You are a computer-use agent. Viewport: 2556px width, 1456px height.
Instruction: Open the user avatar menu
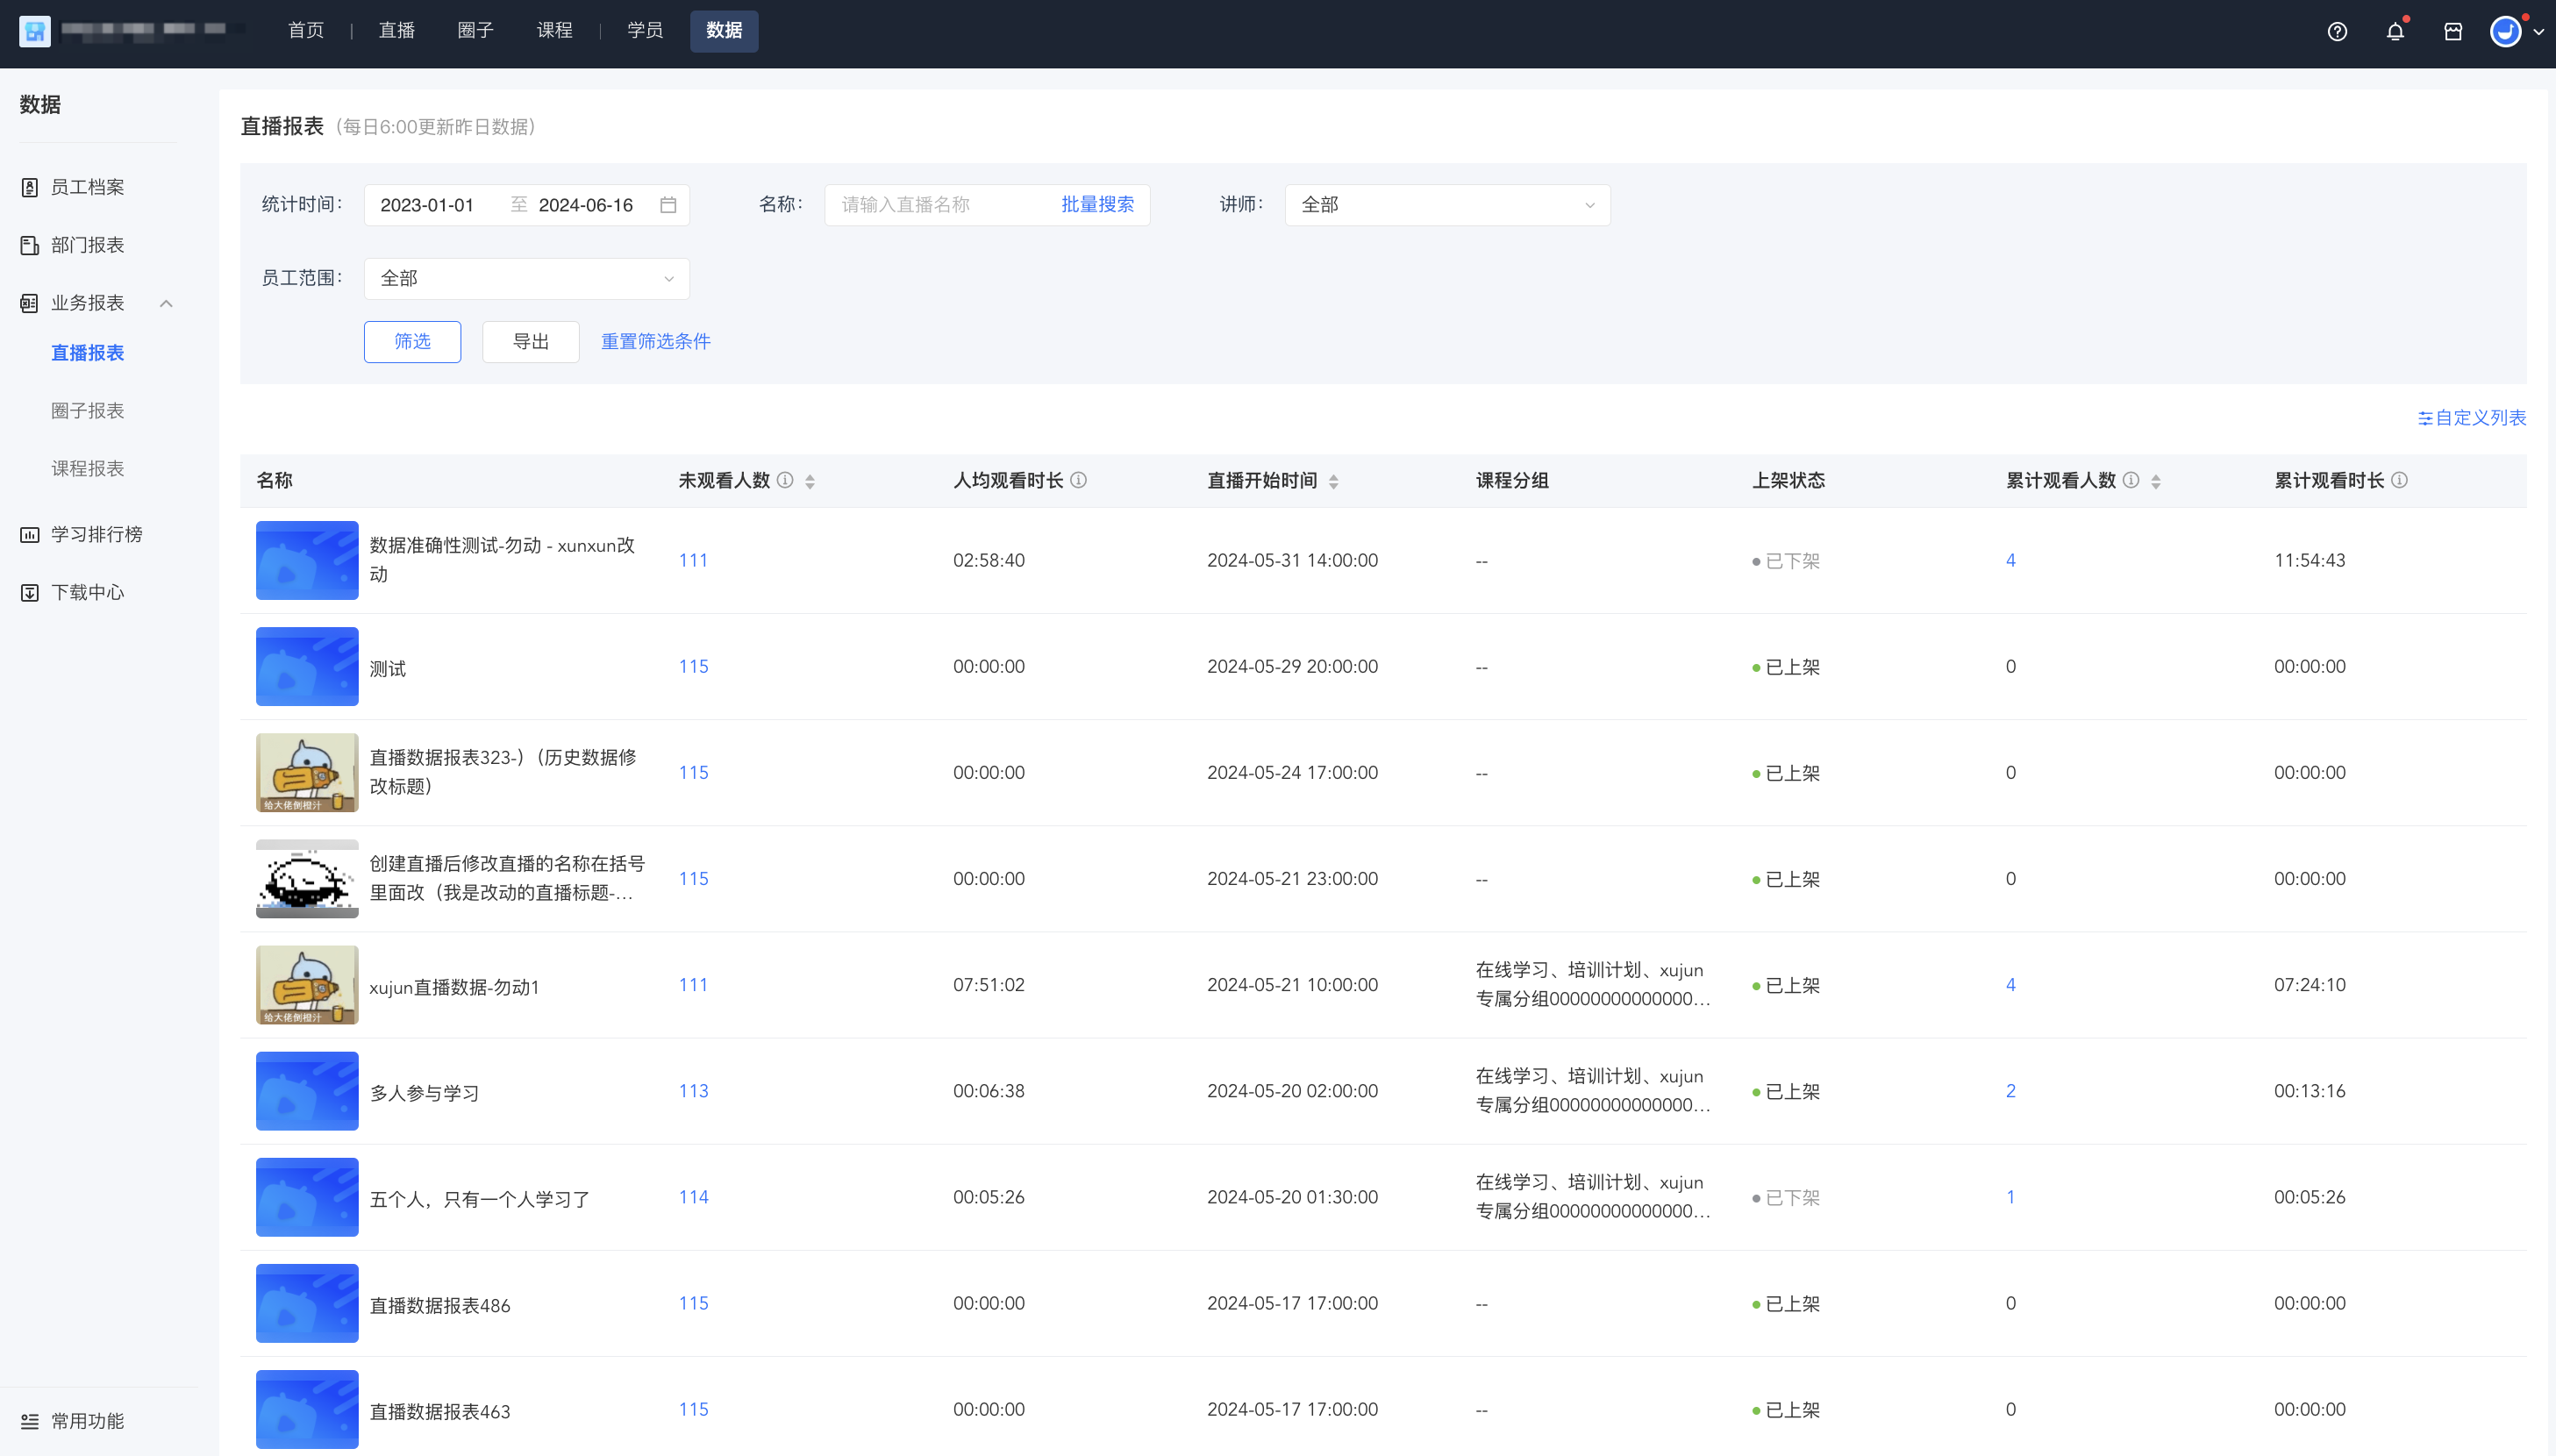[x=2505, y=32]
